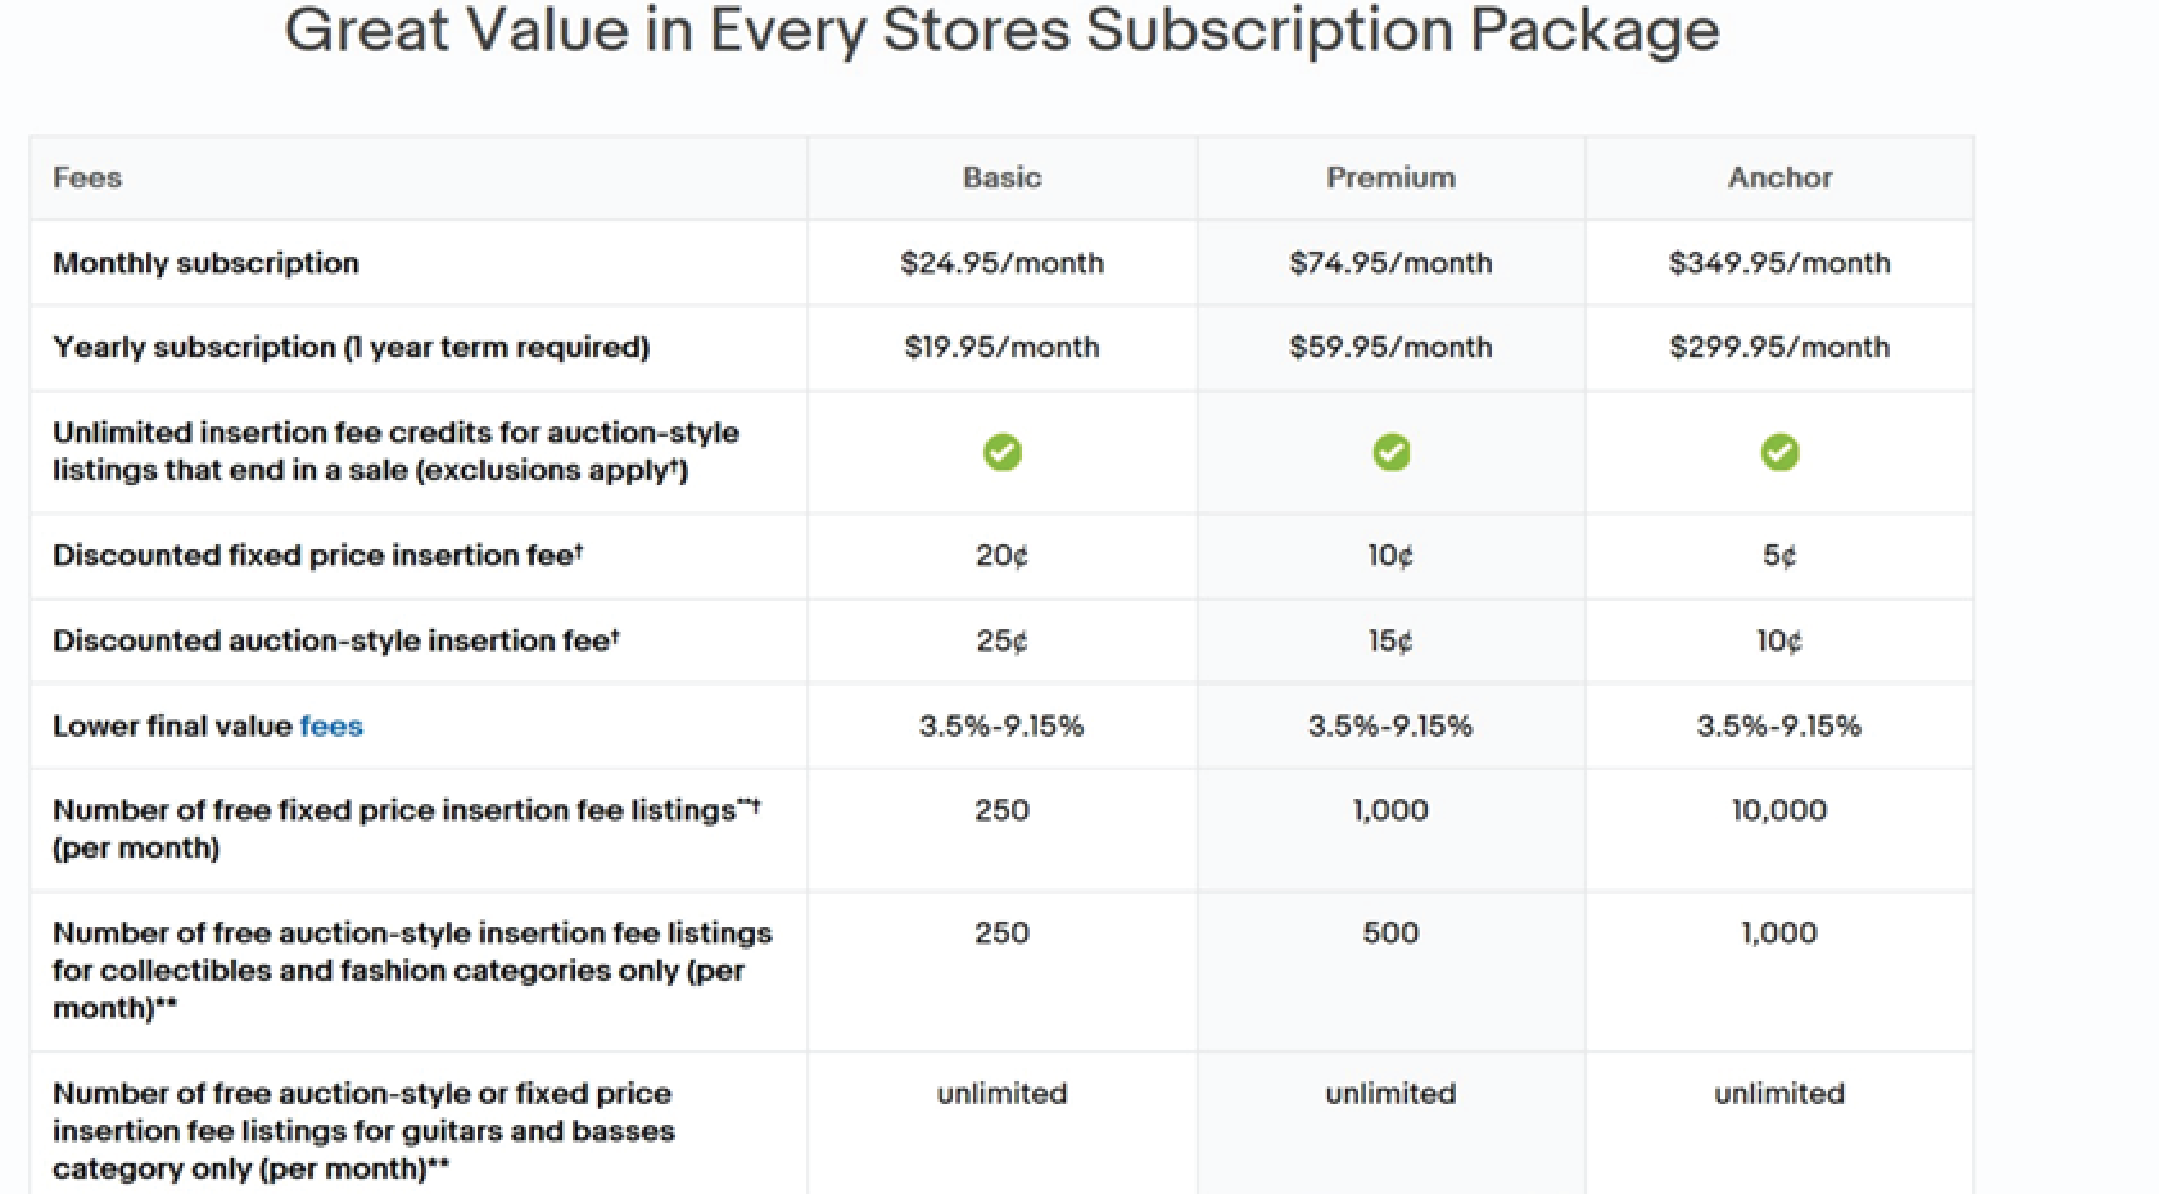Click the $349.95/month Anchor monthly price
Image resolution: width=2160 pixels, height=1195 pixels.
1780,263
